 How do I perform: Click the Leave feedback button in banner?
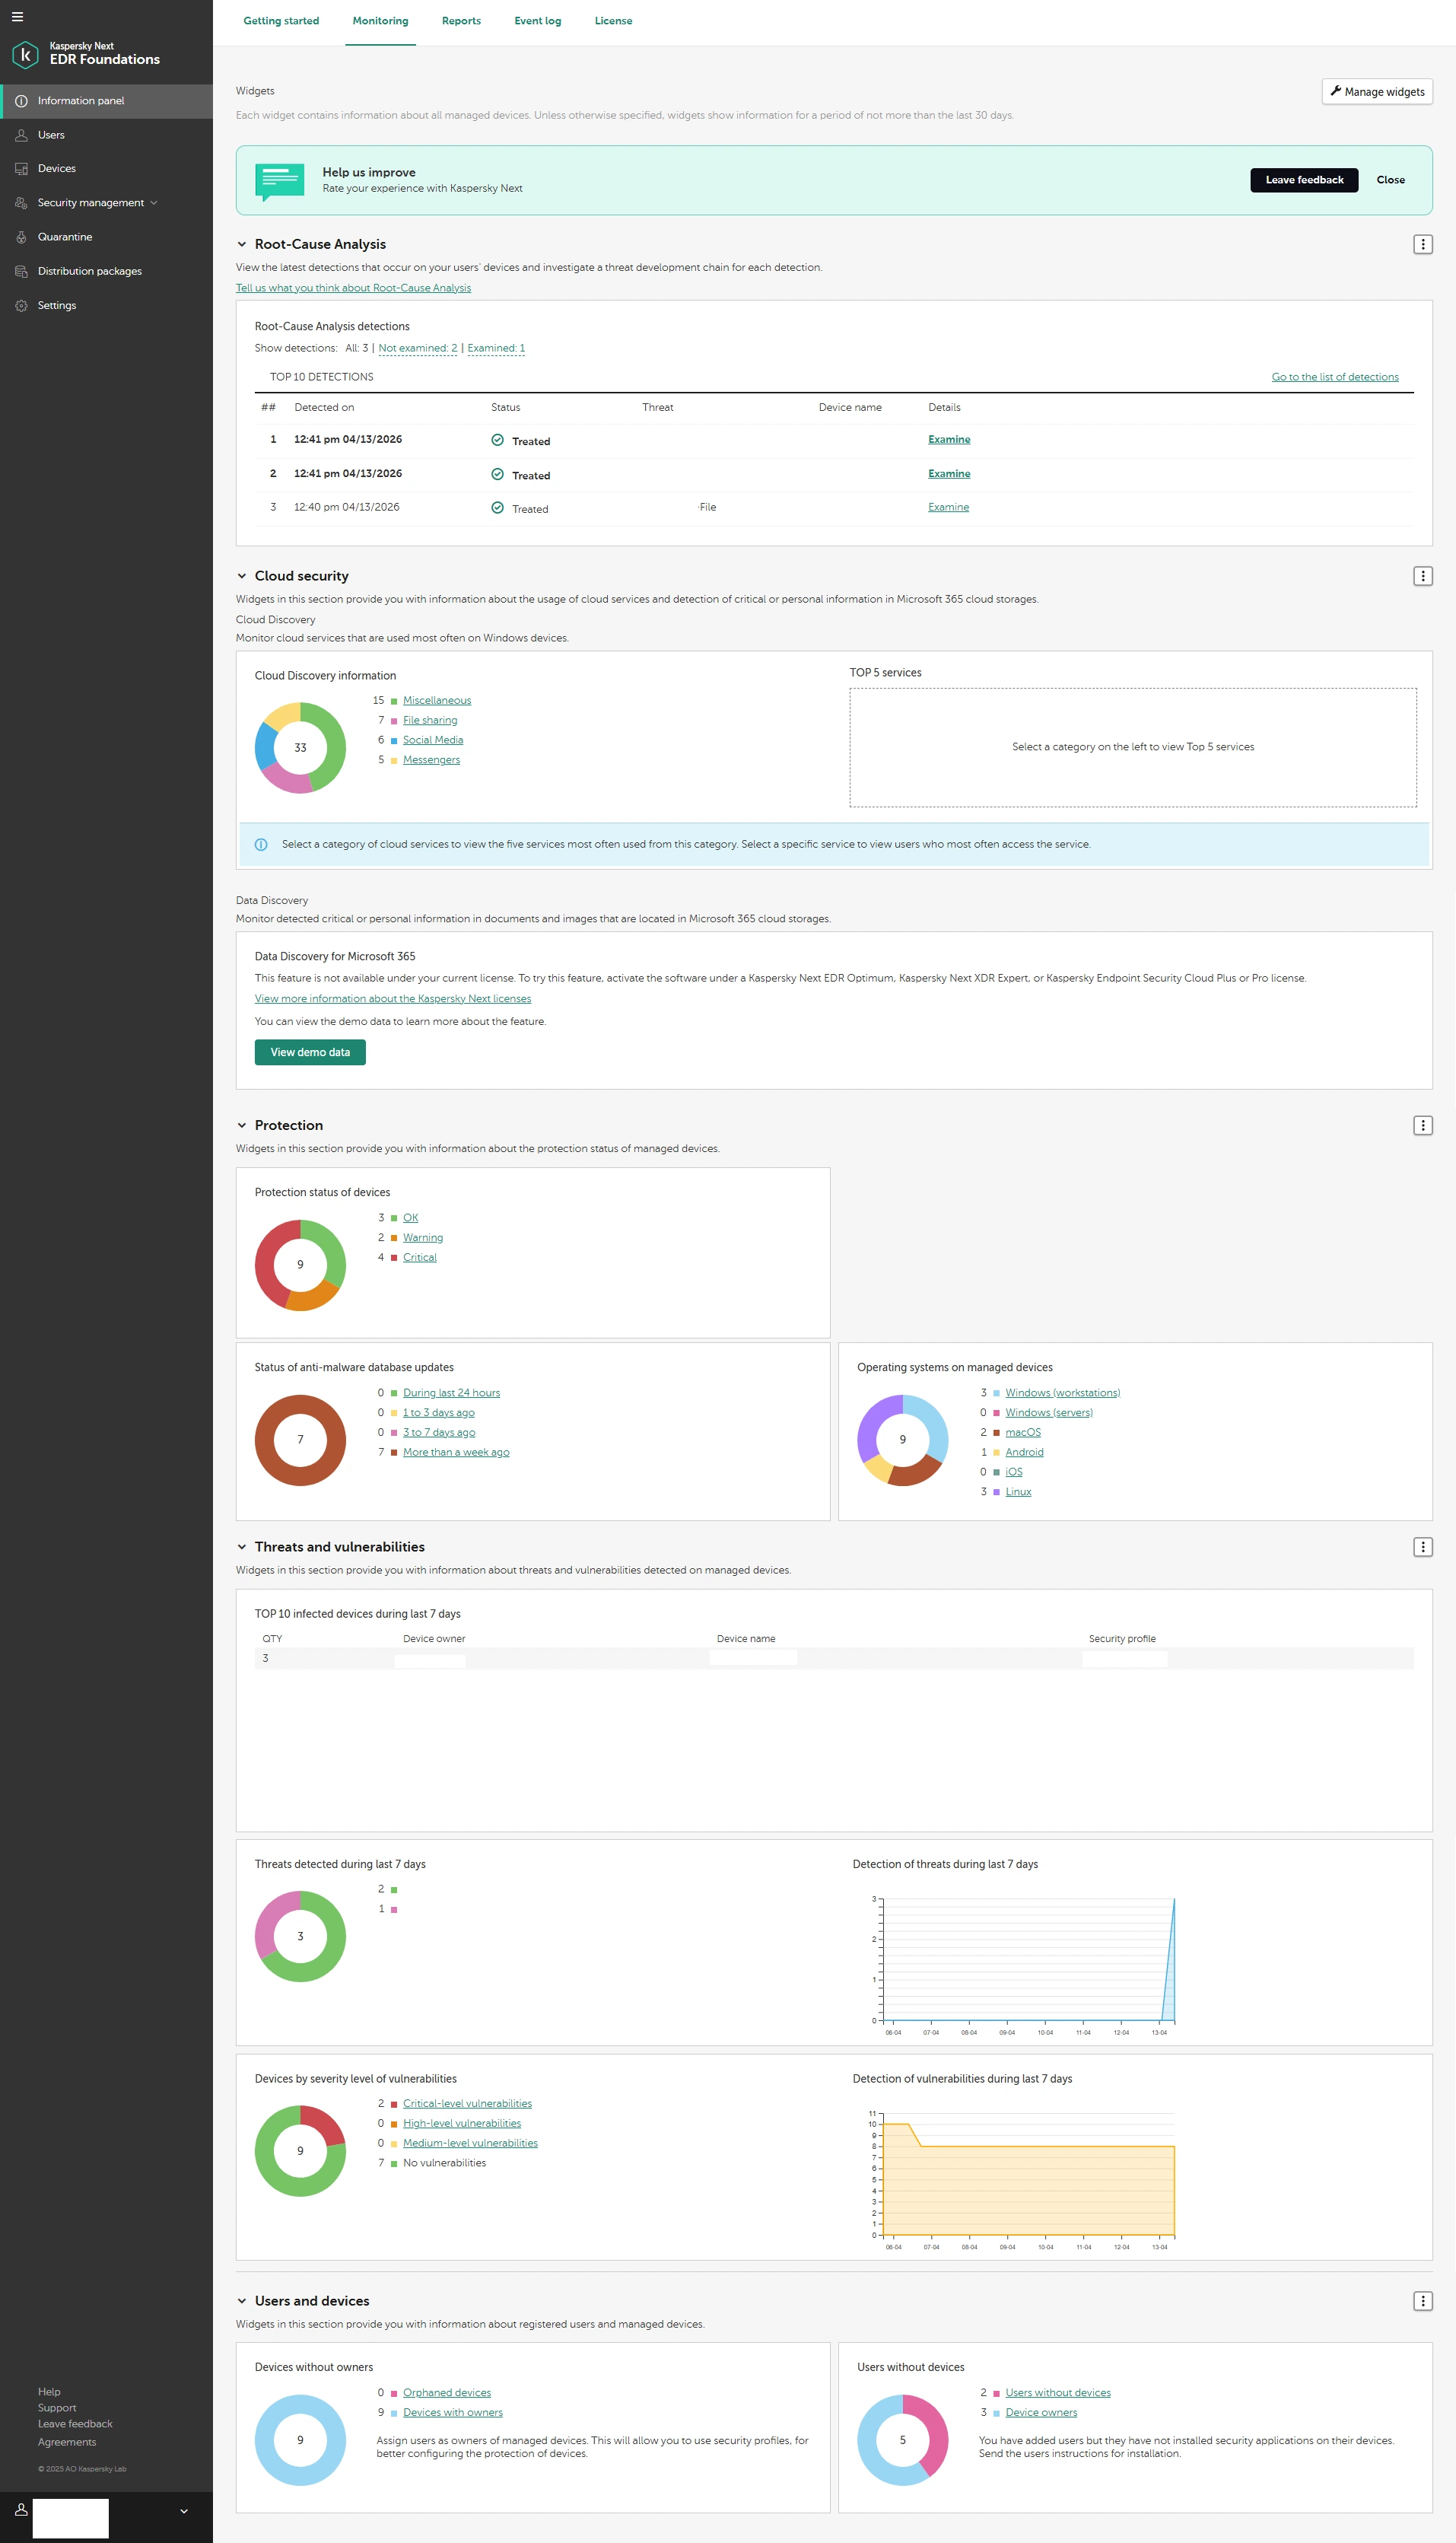coord(1304,180)
